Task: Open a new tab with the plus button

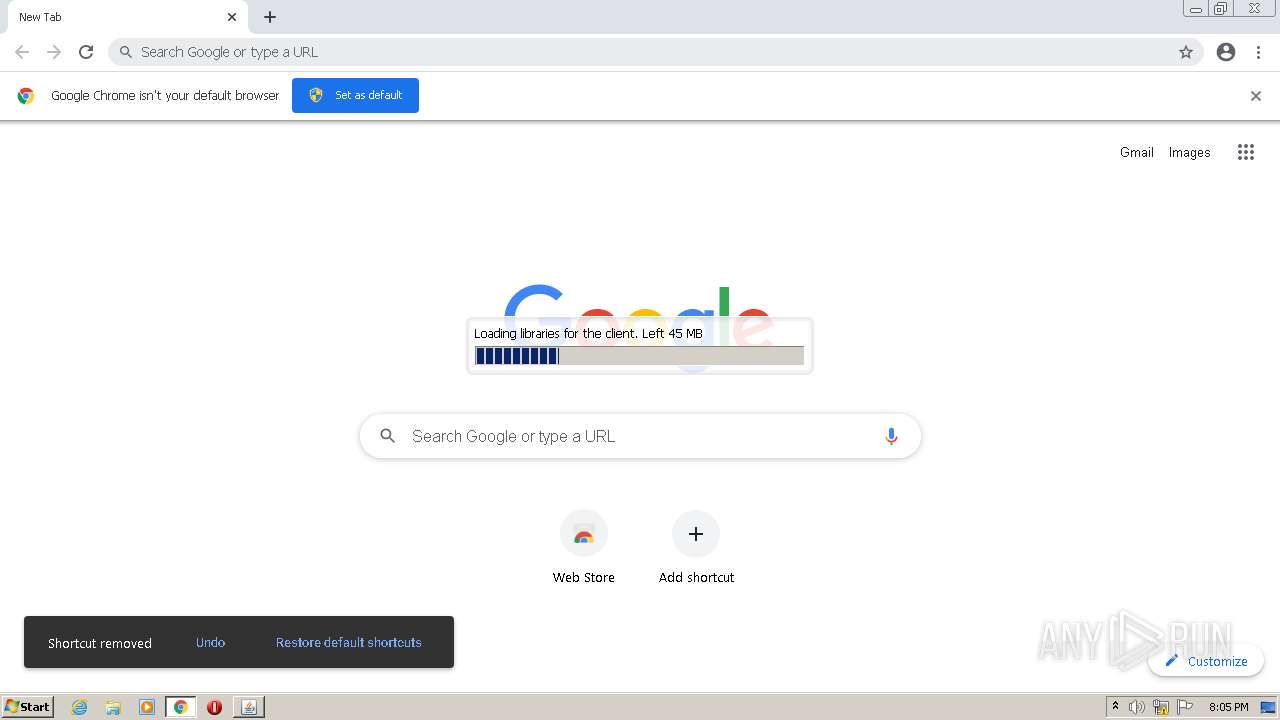Action: [270, 17]
